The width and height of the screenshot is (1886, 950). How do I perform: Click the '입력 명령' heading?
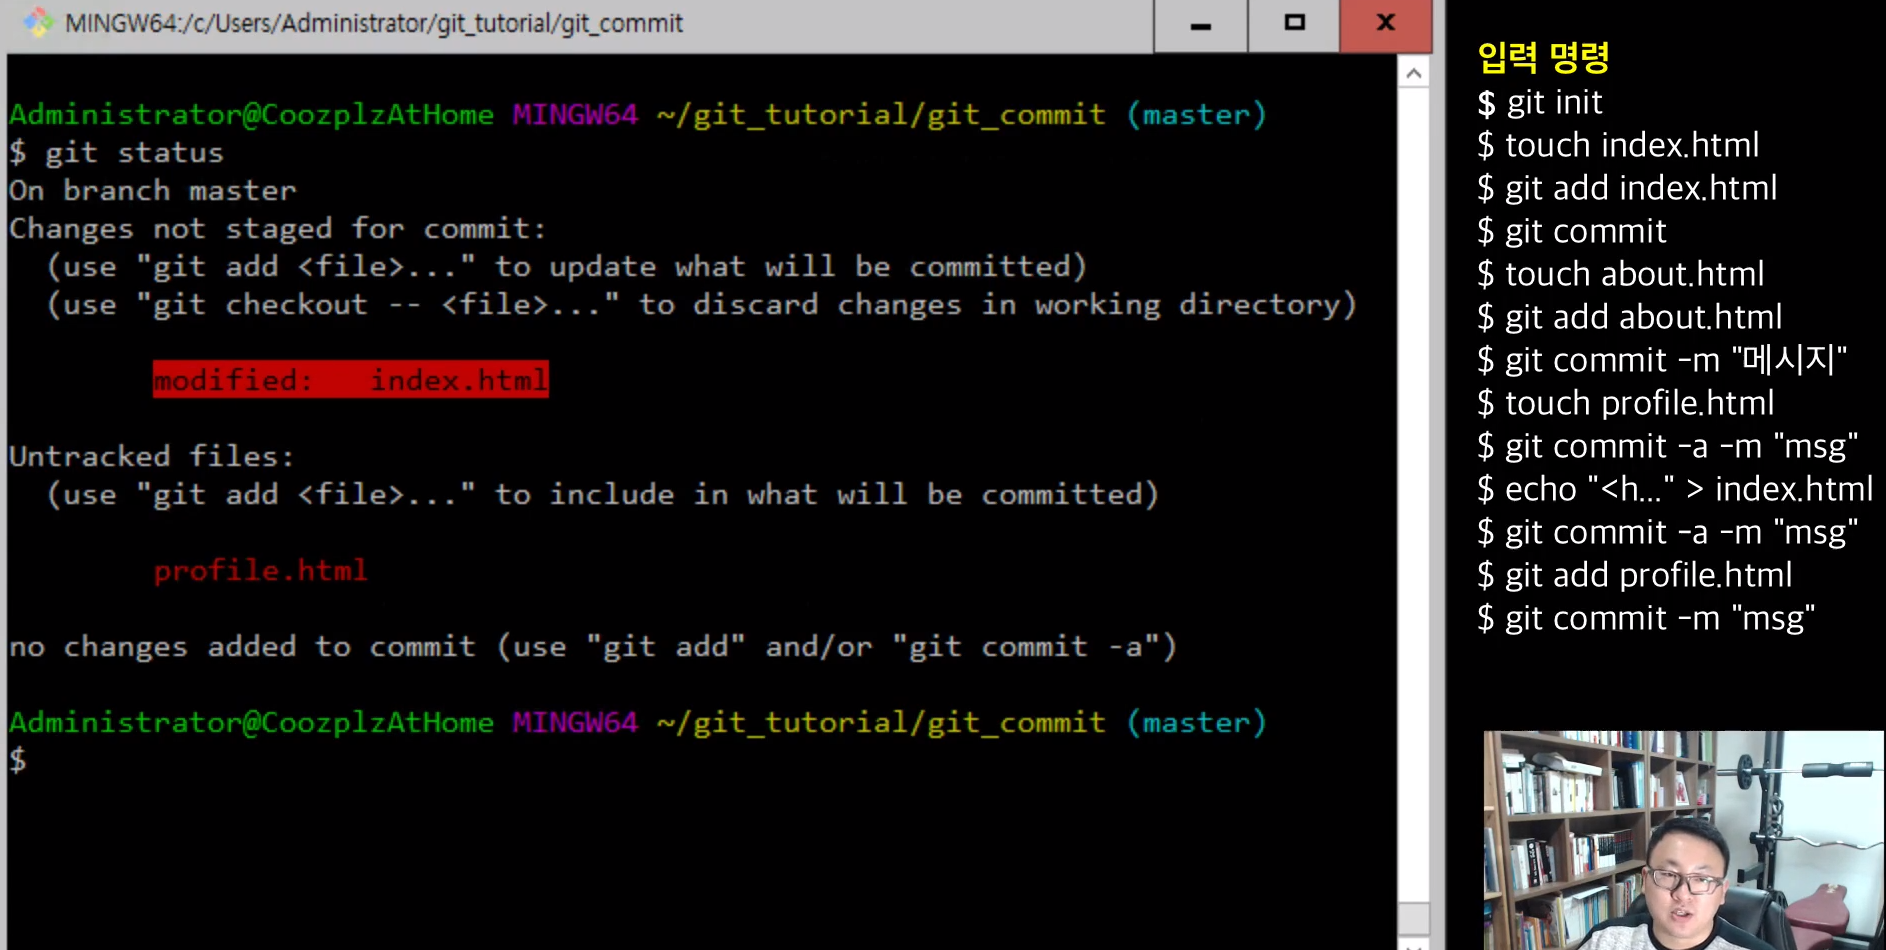pyautogui.click(x=1543, y=57)
